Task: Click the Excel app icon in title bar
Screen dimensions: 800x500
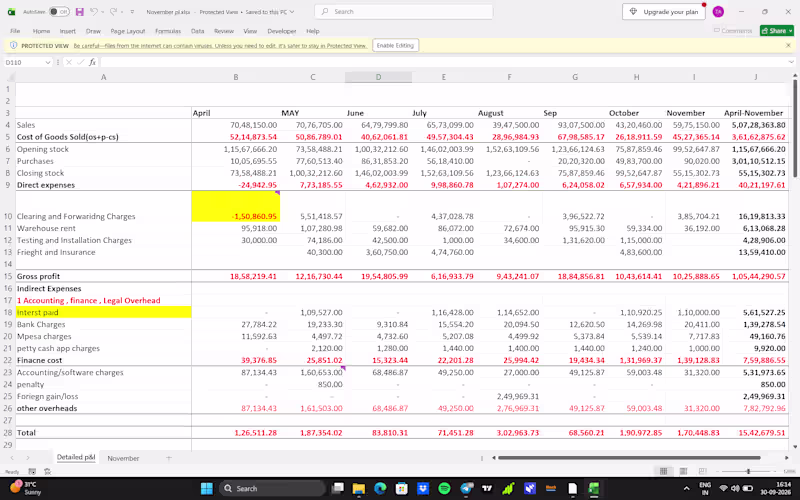Action: pos(11,11)
